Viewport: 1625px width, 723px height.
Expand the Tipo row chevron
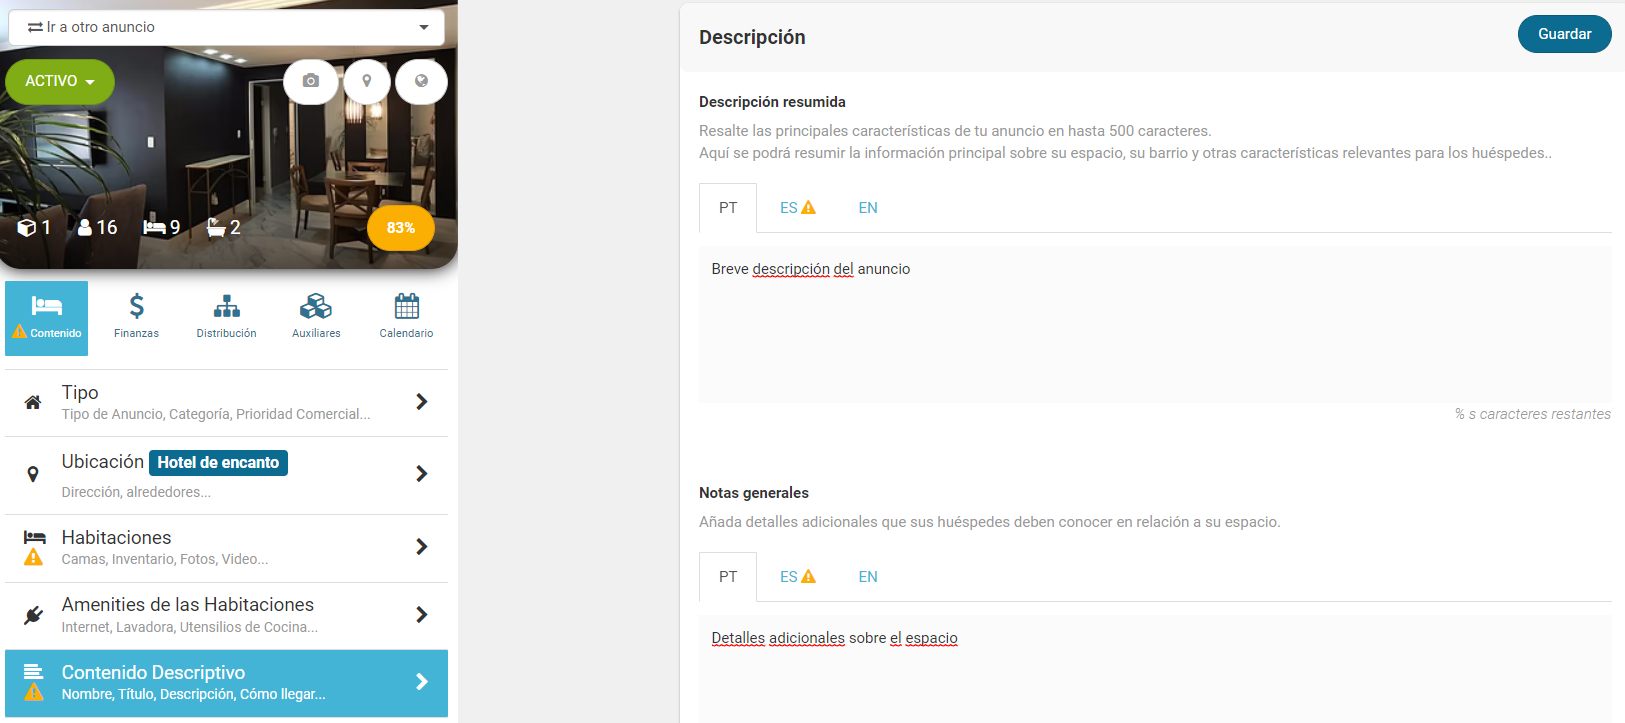[422, 402]
